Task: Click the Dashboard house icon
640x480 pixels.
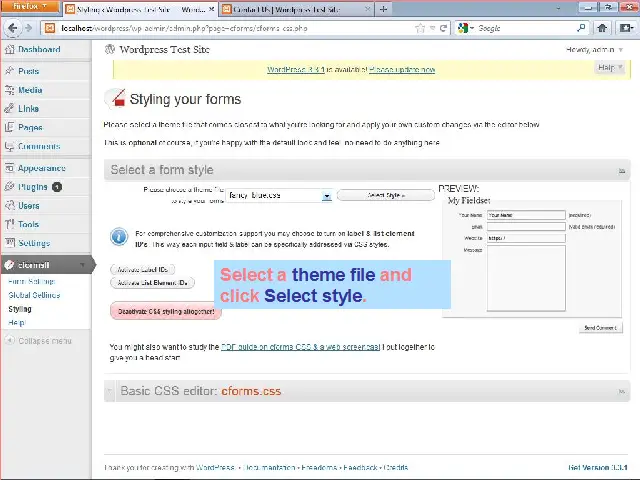Action: tap(9, 49)
